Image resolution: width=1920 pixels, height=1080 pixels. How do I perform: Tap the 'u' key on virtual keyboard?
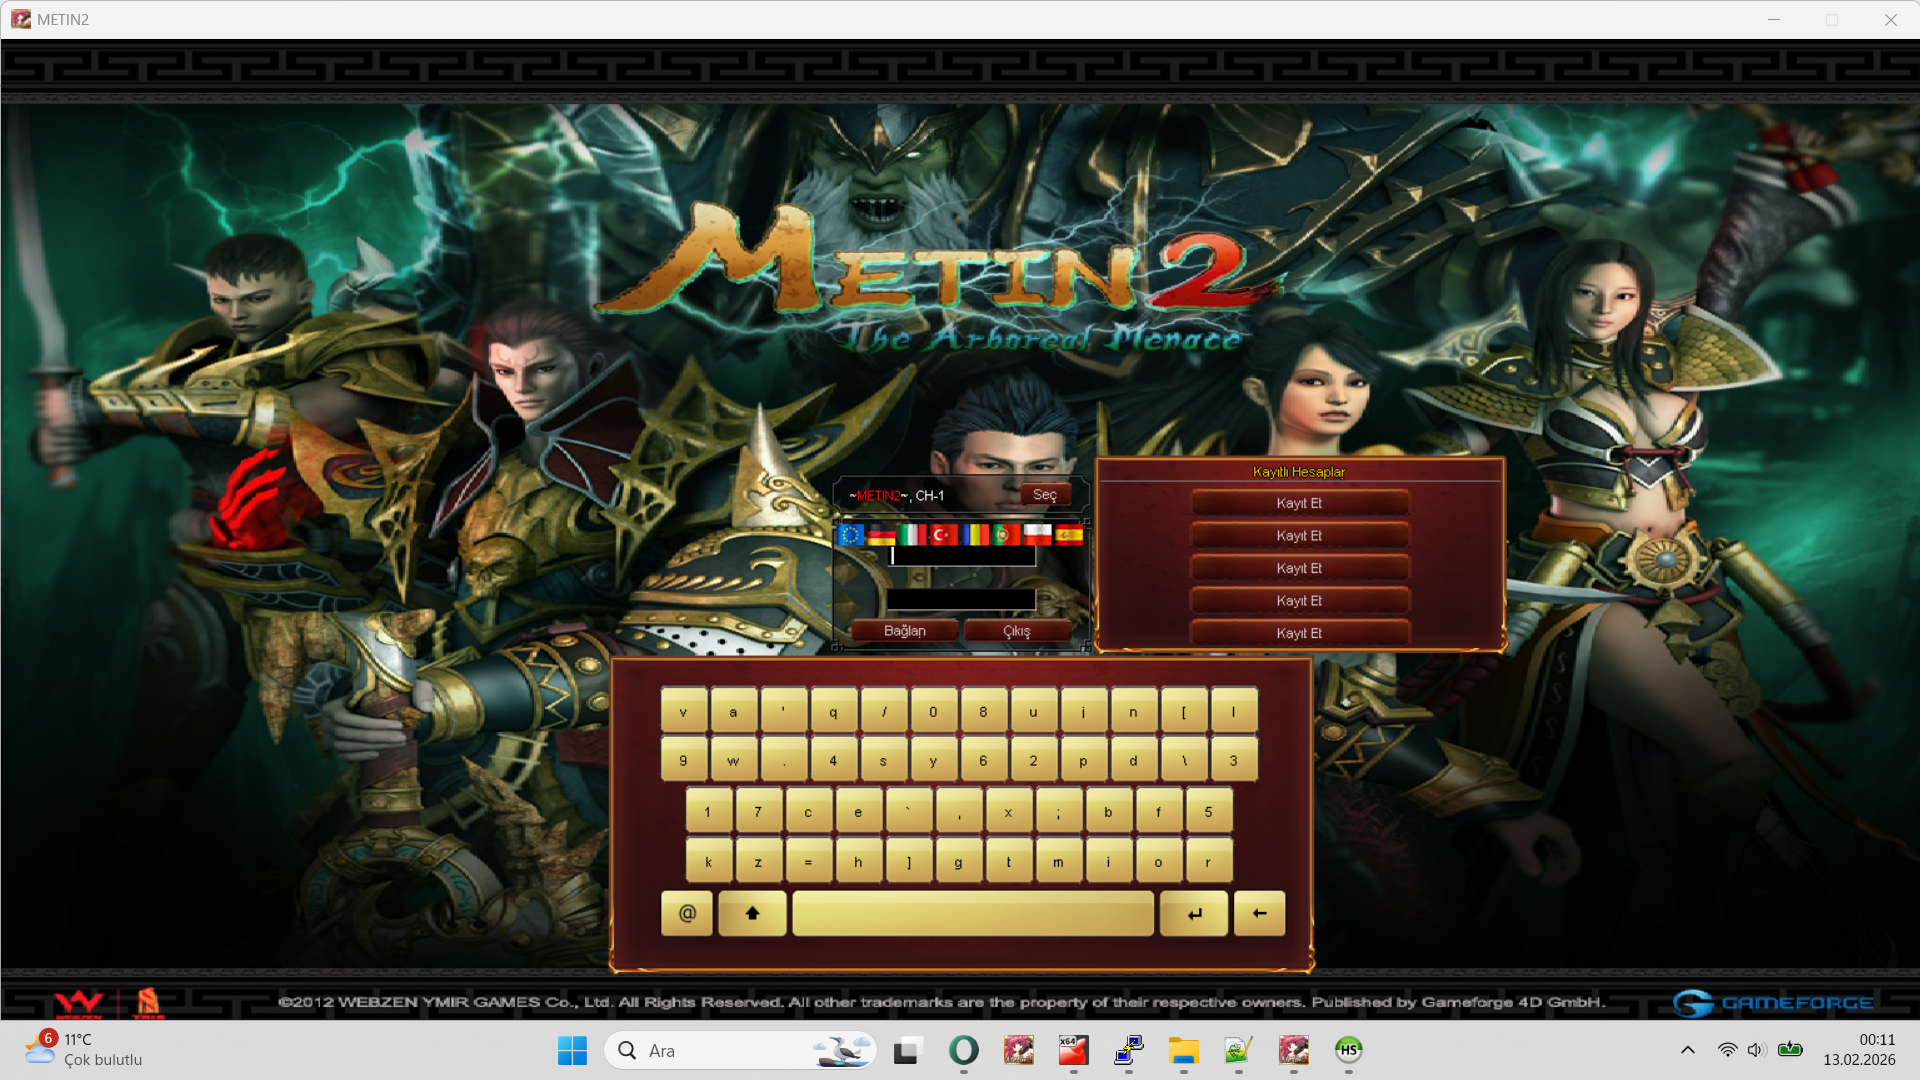click(x=1033, y=712)
